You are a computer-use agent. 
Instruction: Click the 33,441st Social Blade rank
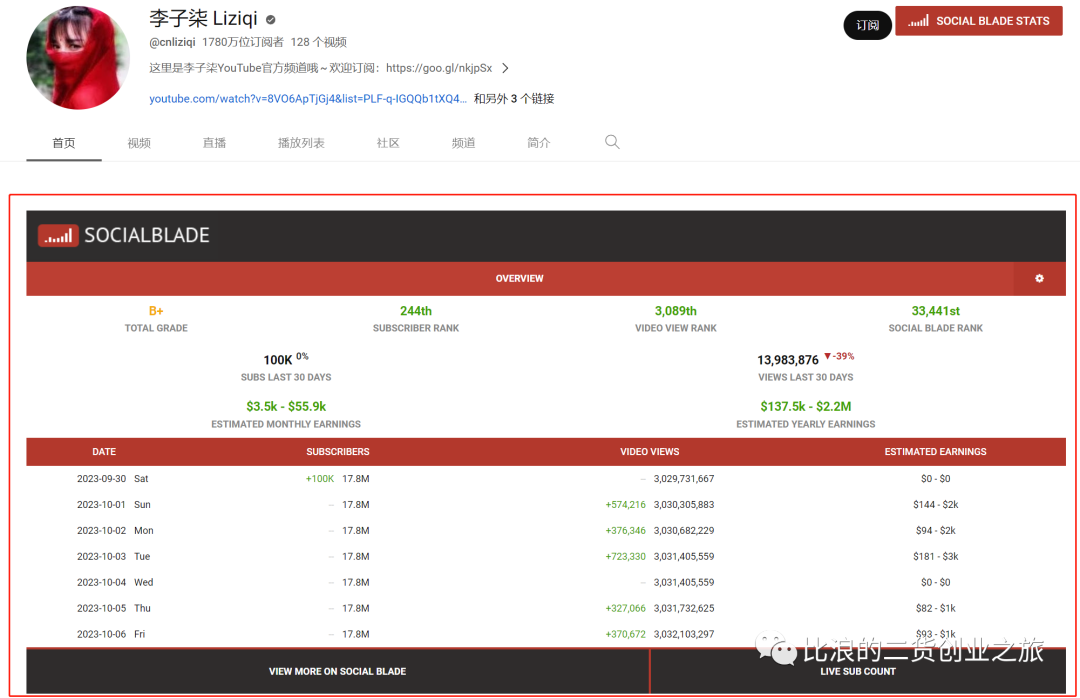935,311
